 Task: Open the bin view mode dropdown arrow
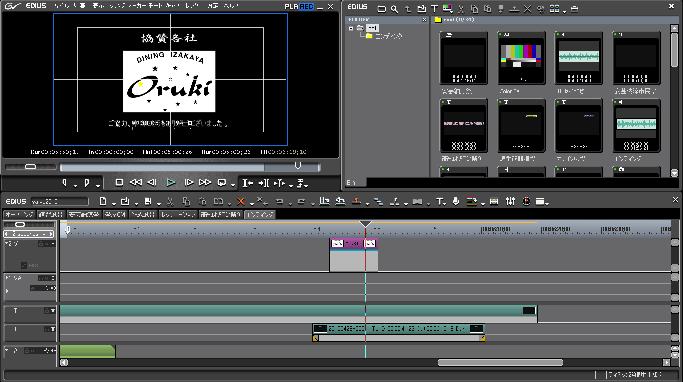tap(565, 11)
